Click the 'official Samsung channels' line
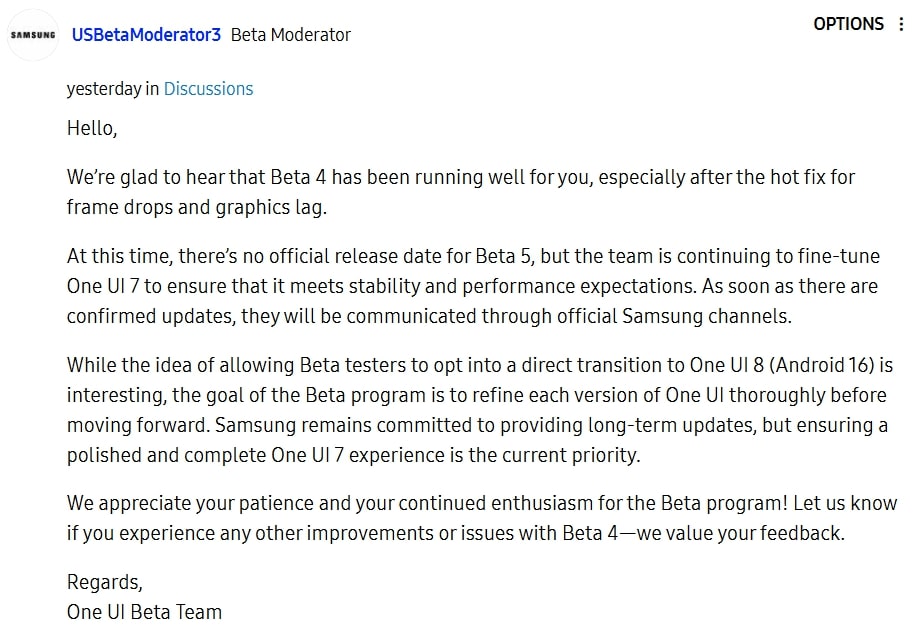Image resolution: width=922 pixels, height=630 pixels. [x=429, y=316]
